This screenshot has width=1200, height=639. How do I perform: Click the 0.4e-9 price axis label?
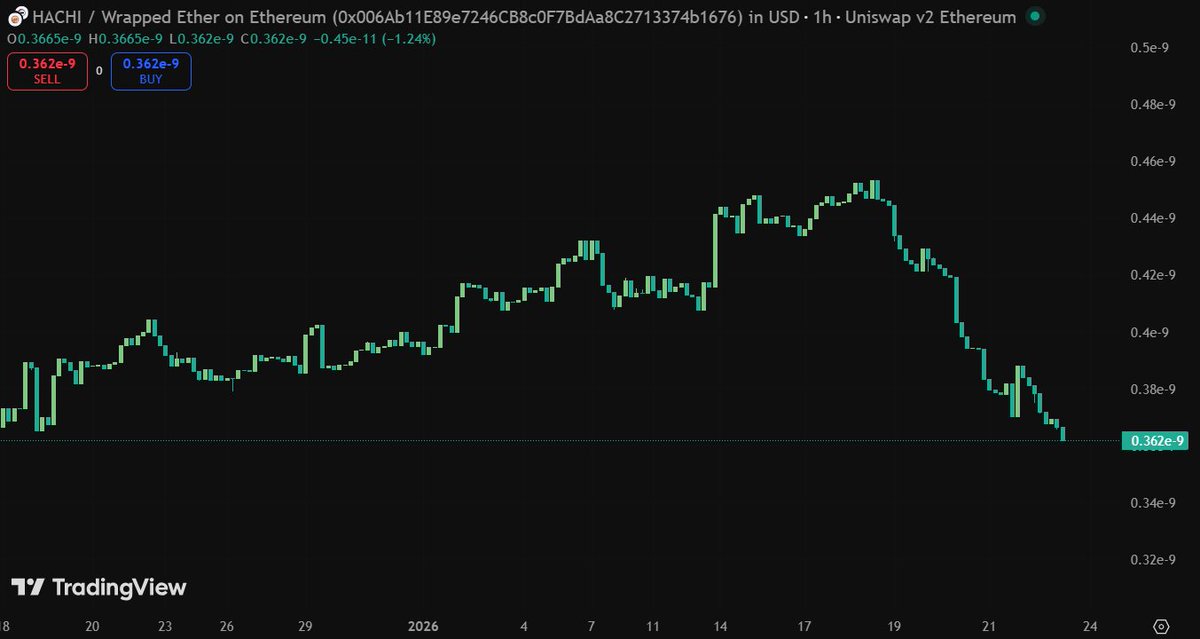tap(1151, 332)
